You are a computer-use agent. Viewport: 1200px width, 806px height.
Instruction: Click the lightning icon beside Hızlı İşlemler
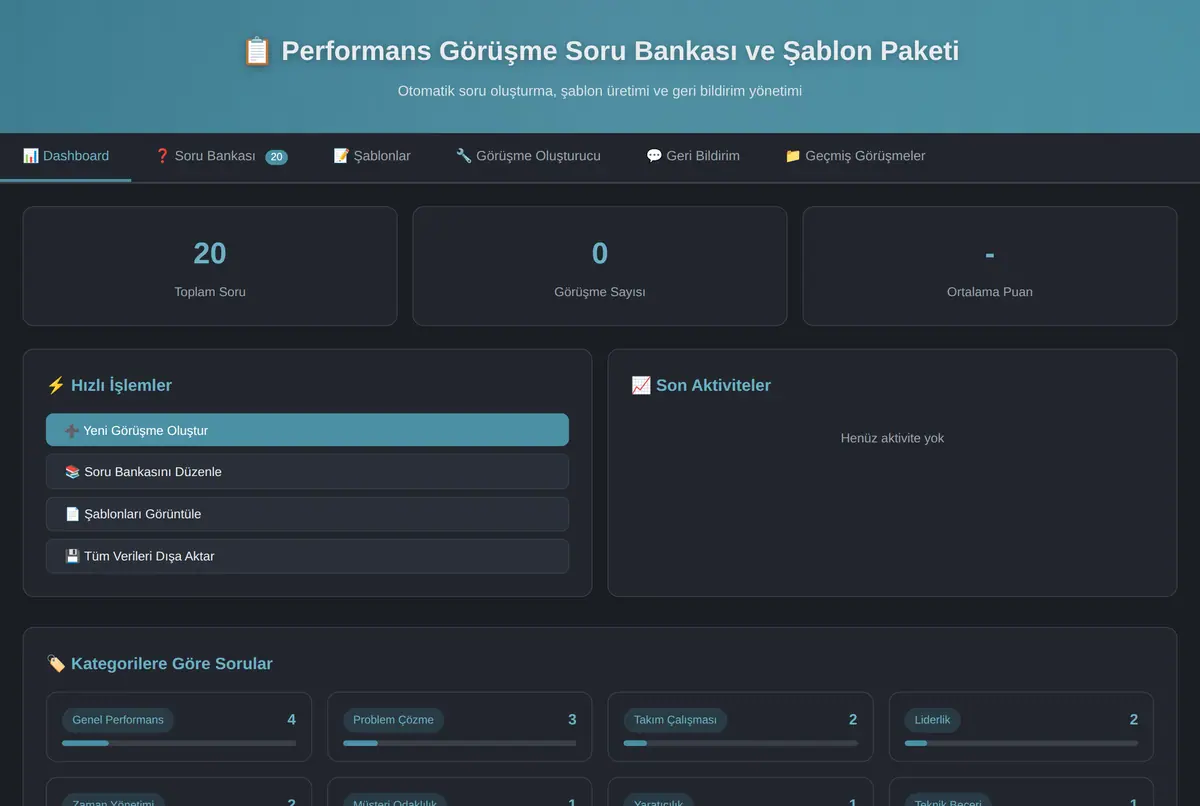(56, 385)
